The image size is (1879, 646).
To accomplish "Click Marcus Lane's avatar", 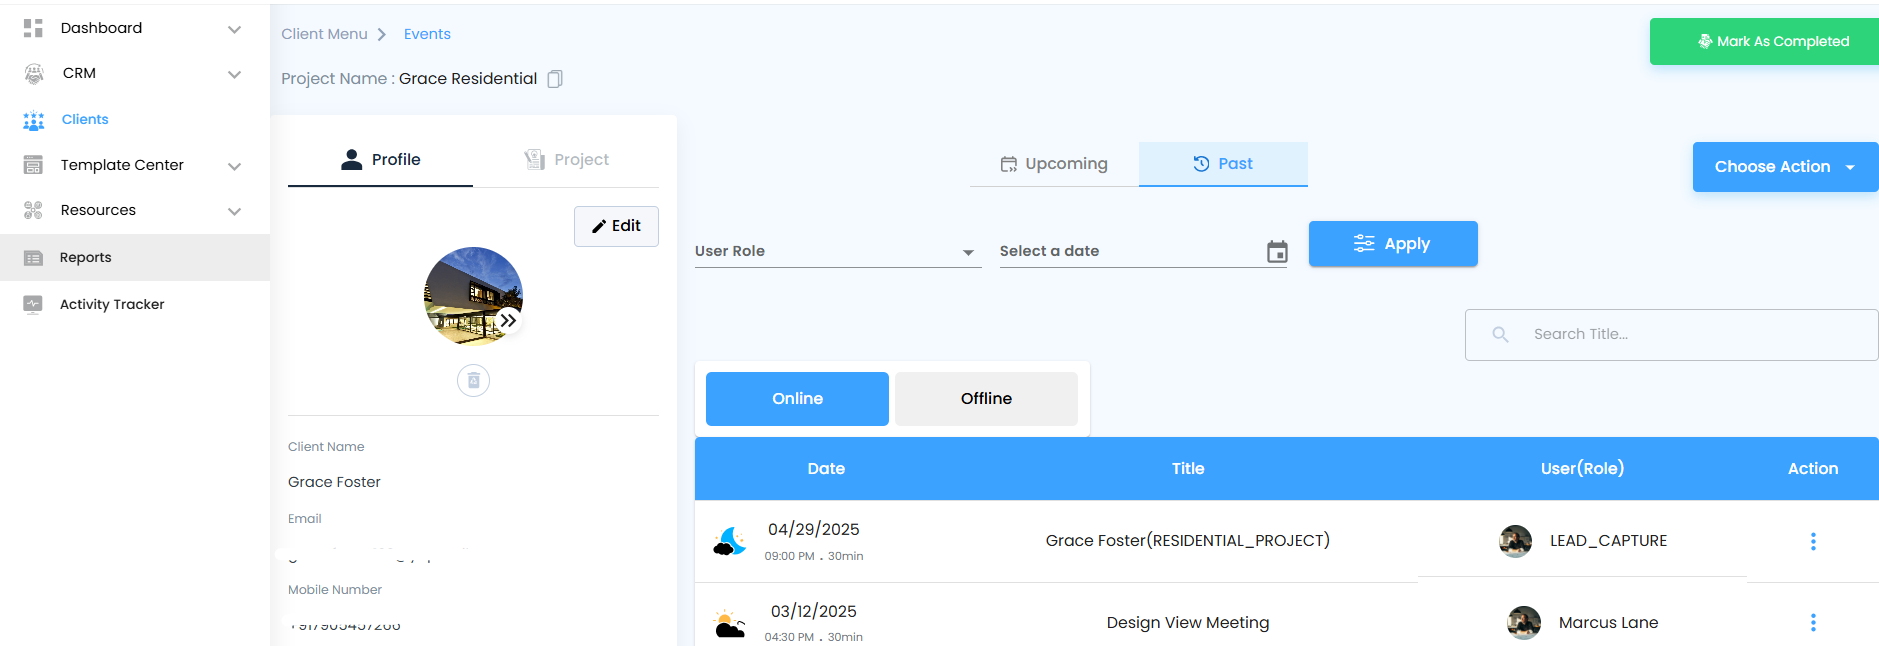I will (1524, 623).
